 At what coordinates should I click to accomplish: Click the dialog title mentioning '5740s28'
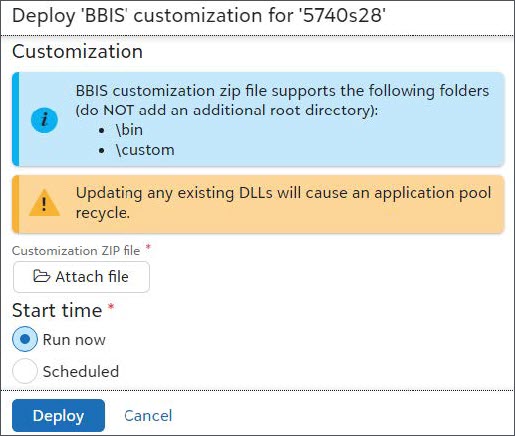coord(199,16)
